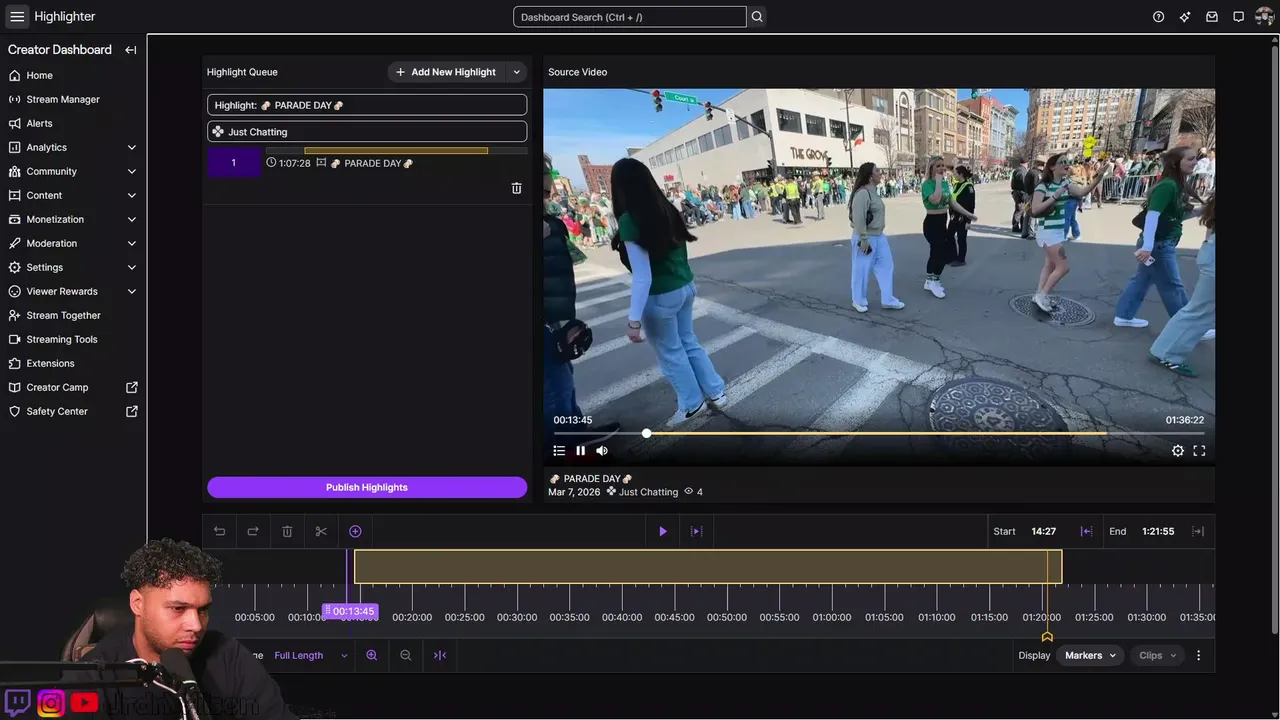The width and height of the screenshot is (1280, 720).
Task: Set start to playhead icon
Action: point(1086,531)
